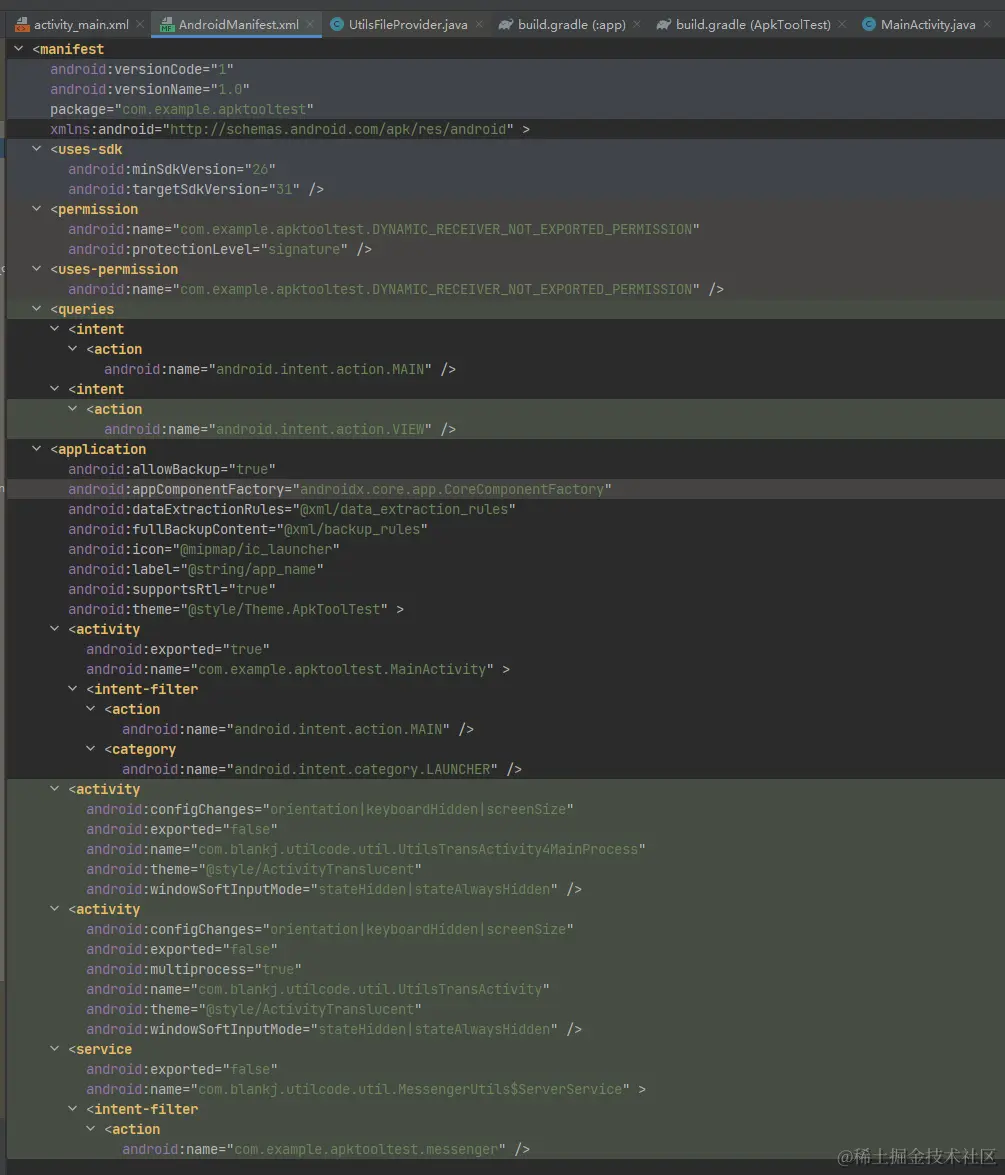The image size is (1005, 1175).
Task: Collapse the MainActivity intent-filter node
Action: [73, 689]
